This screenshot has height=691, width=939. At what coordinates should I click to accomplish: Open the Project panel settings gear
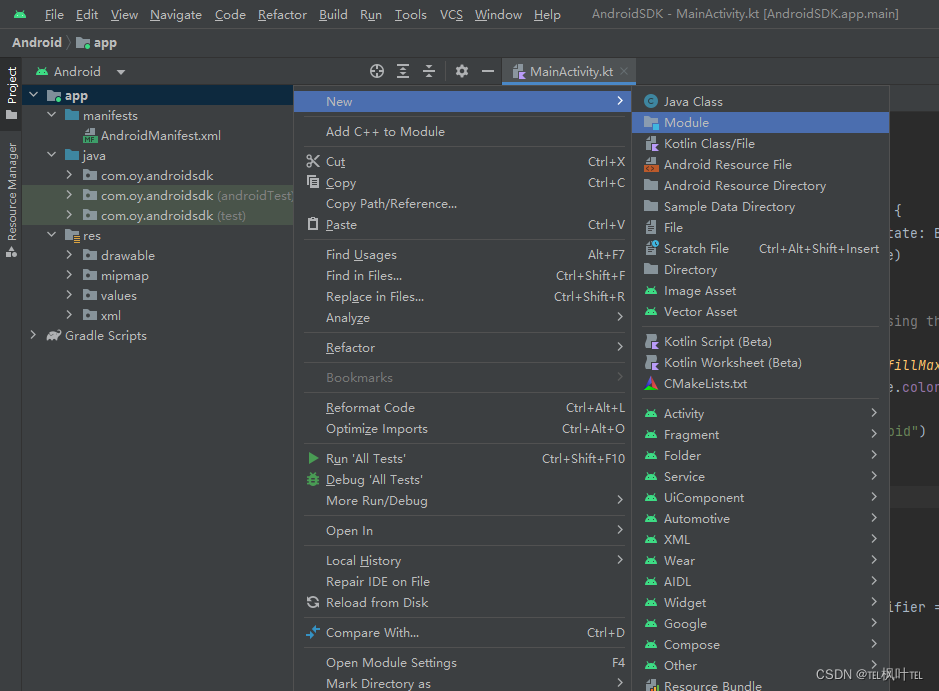461,71
